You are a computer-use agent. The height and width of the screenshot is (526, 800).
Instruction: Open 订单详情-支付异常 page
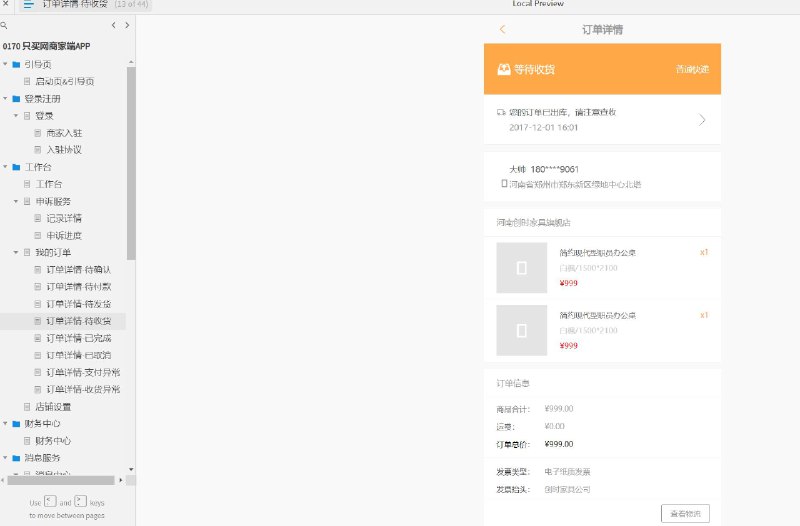point(83,372)
